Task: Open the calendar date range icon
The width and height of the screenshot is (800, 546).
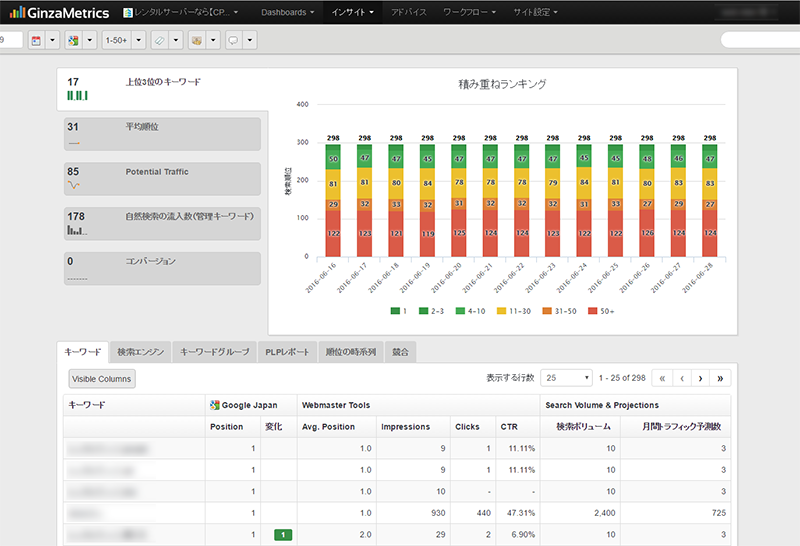Action: (x=36, y=40)
